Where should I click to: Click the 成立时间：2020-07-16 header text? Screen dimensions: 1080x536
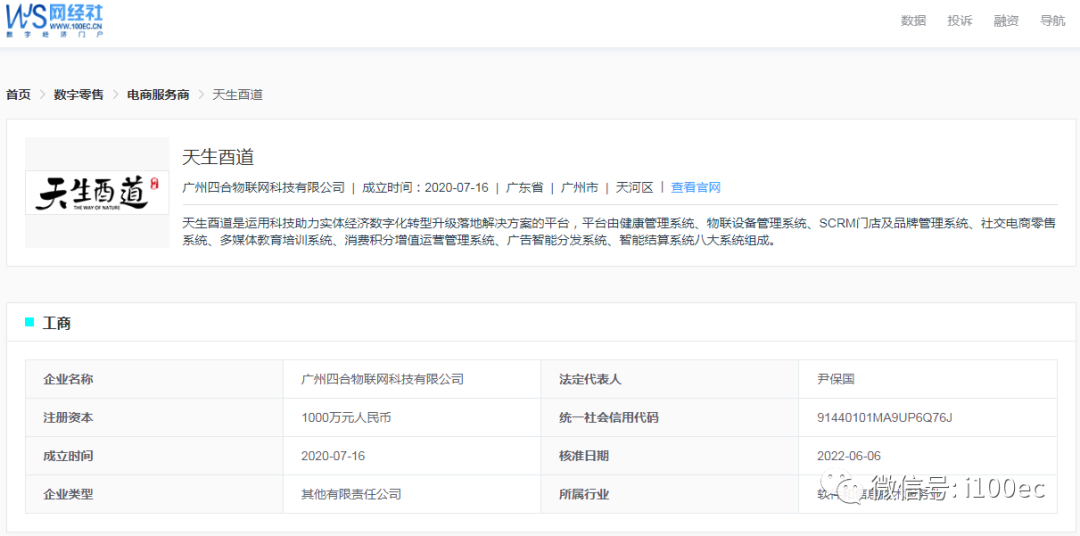click(x=425, y=187)
